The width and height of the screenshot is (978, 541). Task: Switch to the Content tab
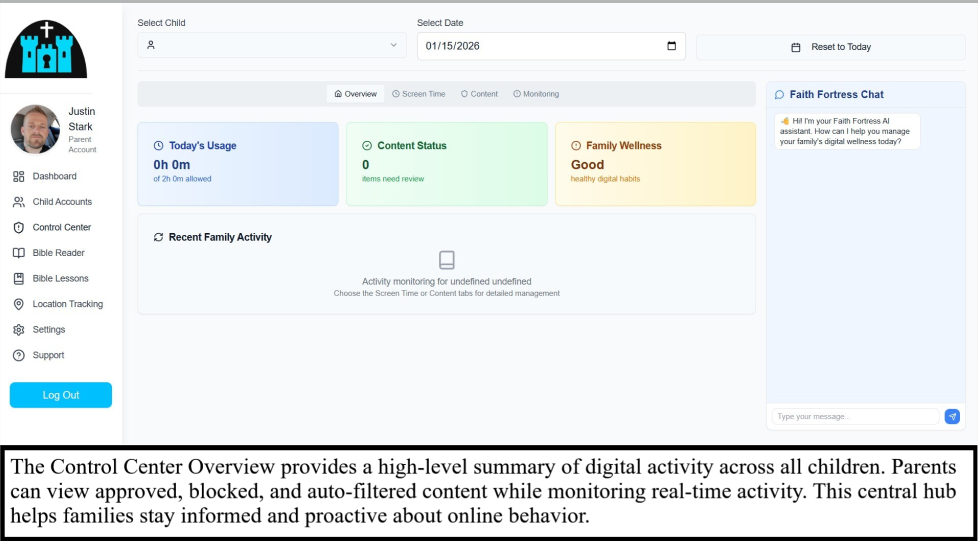click(x=479, y=94)
